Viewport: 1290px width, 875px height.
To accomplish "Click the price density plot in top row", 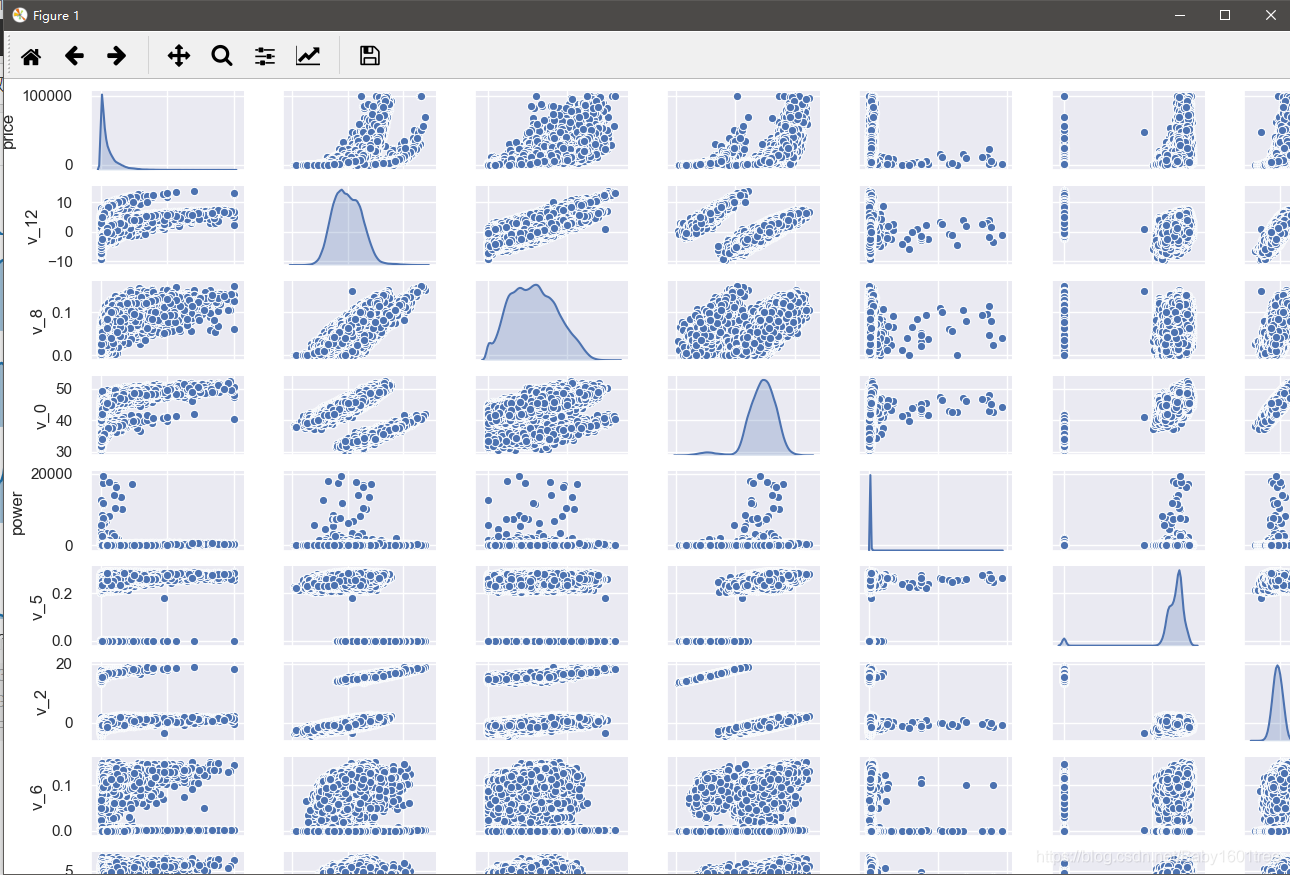I will (168, 130).
